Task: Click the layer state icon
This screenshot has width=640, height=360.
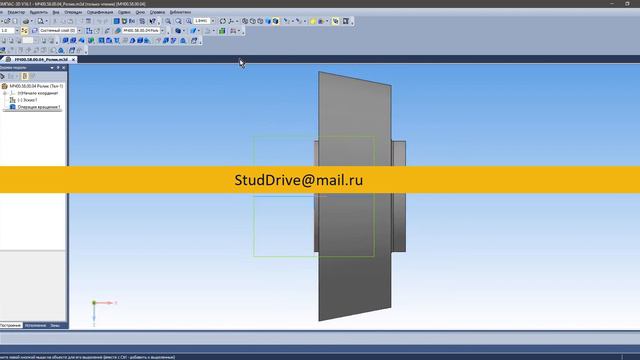Action: coord(34,31)
